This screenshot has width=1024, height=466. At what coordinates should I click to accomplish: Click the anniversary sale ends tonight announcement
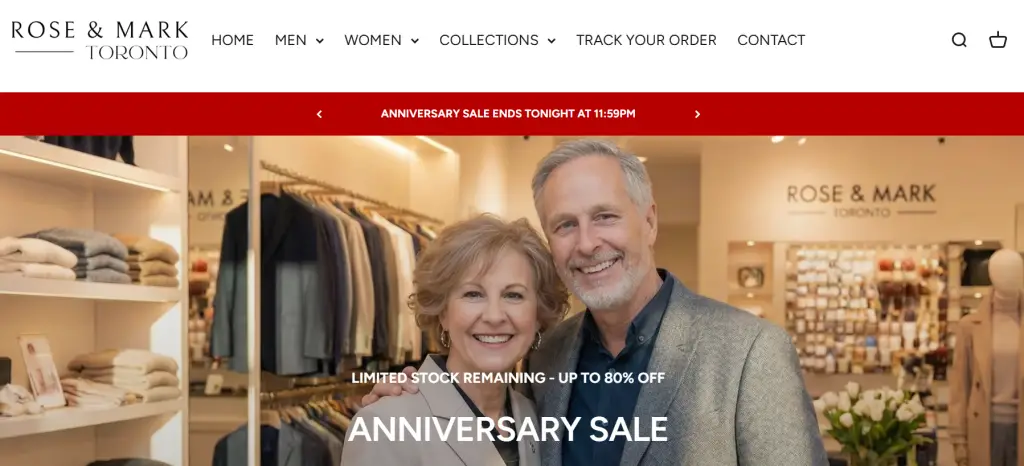[508, 114]
